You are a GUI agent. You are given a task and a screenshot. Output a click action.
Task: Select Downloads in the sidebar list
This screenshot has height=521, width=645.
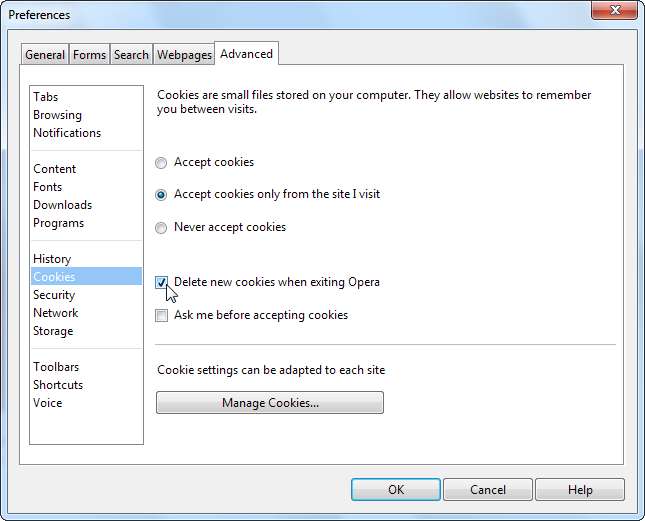click(x=62, y=205)
